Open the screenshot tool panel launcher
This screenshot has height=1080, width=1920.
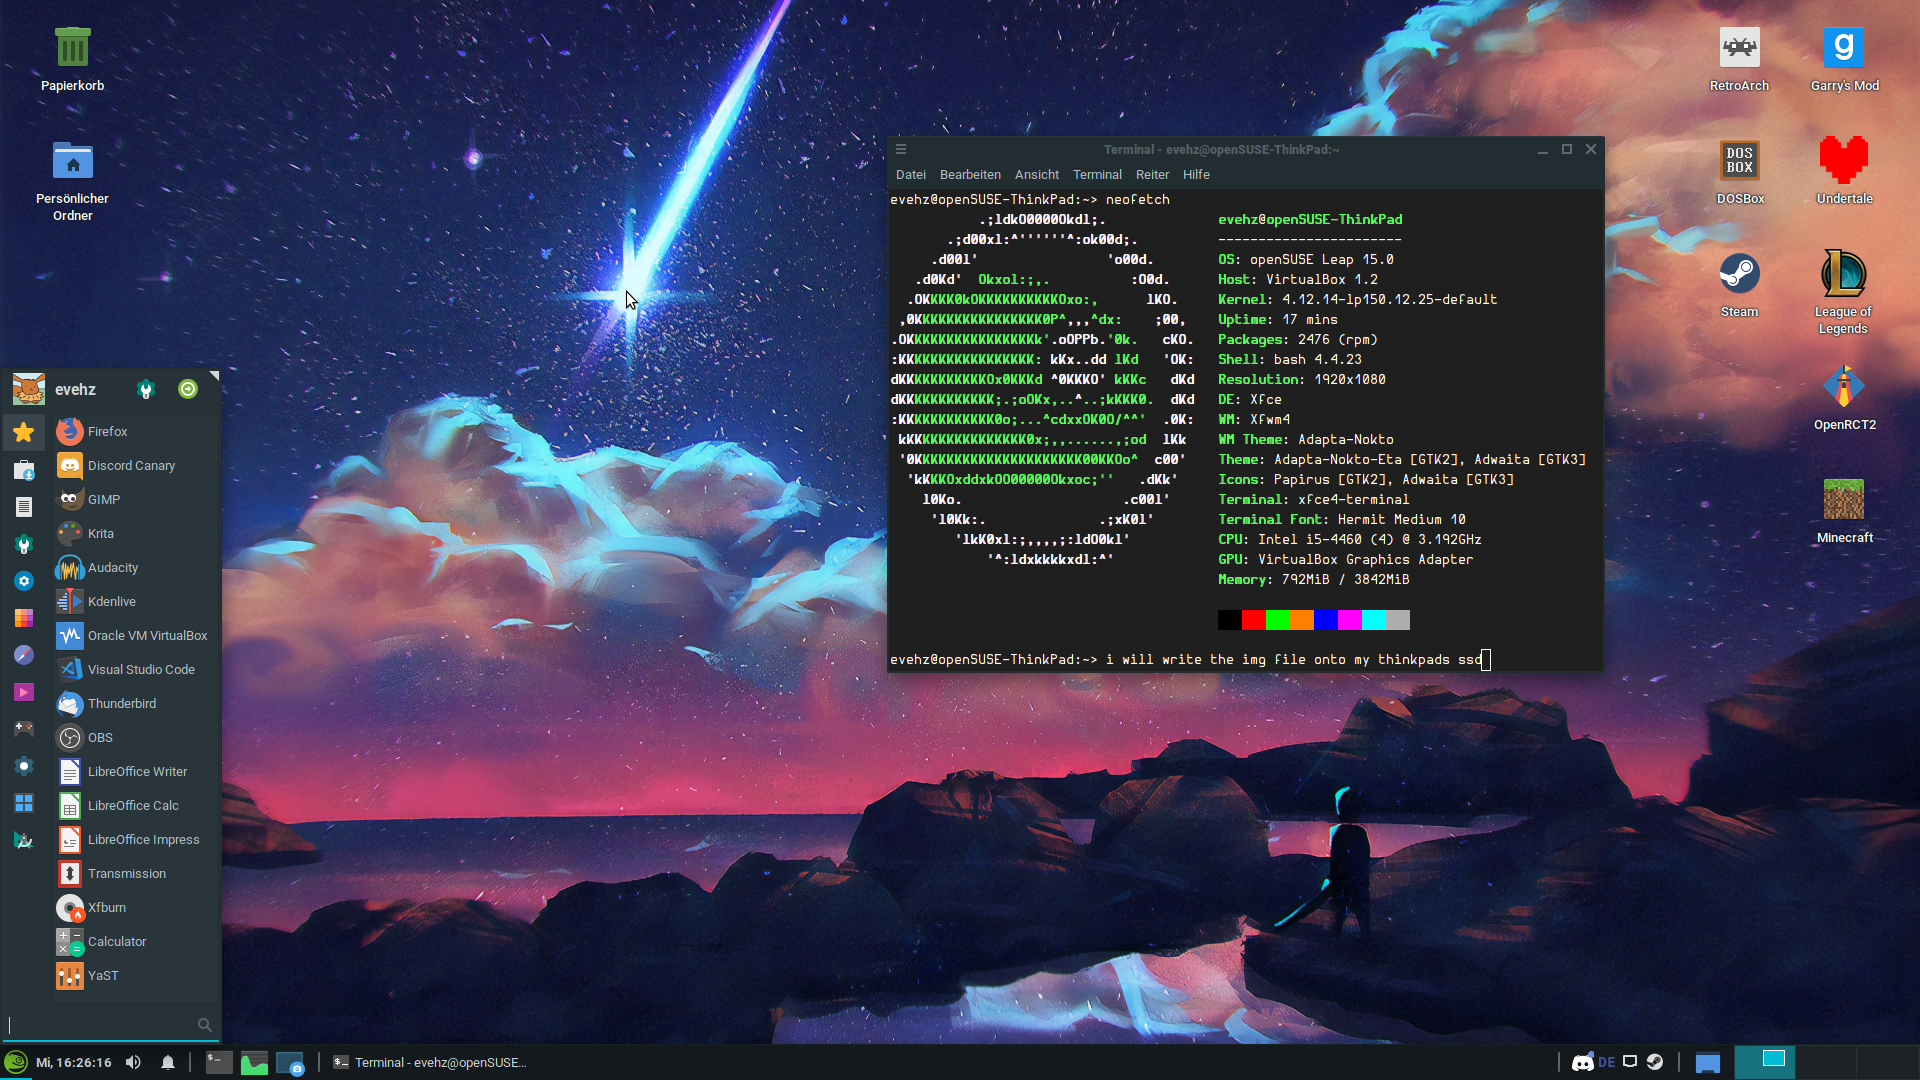click(x=290, y=1062)
